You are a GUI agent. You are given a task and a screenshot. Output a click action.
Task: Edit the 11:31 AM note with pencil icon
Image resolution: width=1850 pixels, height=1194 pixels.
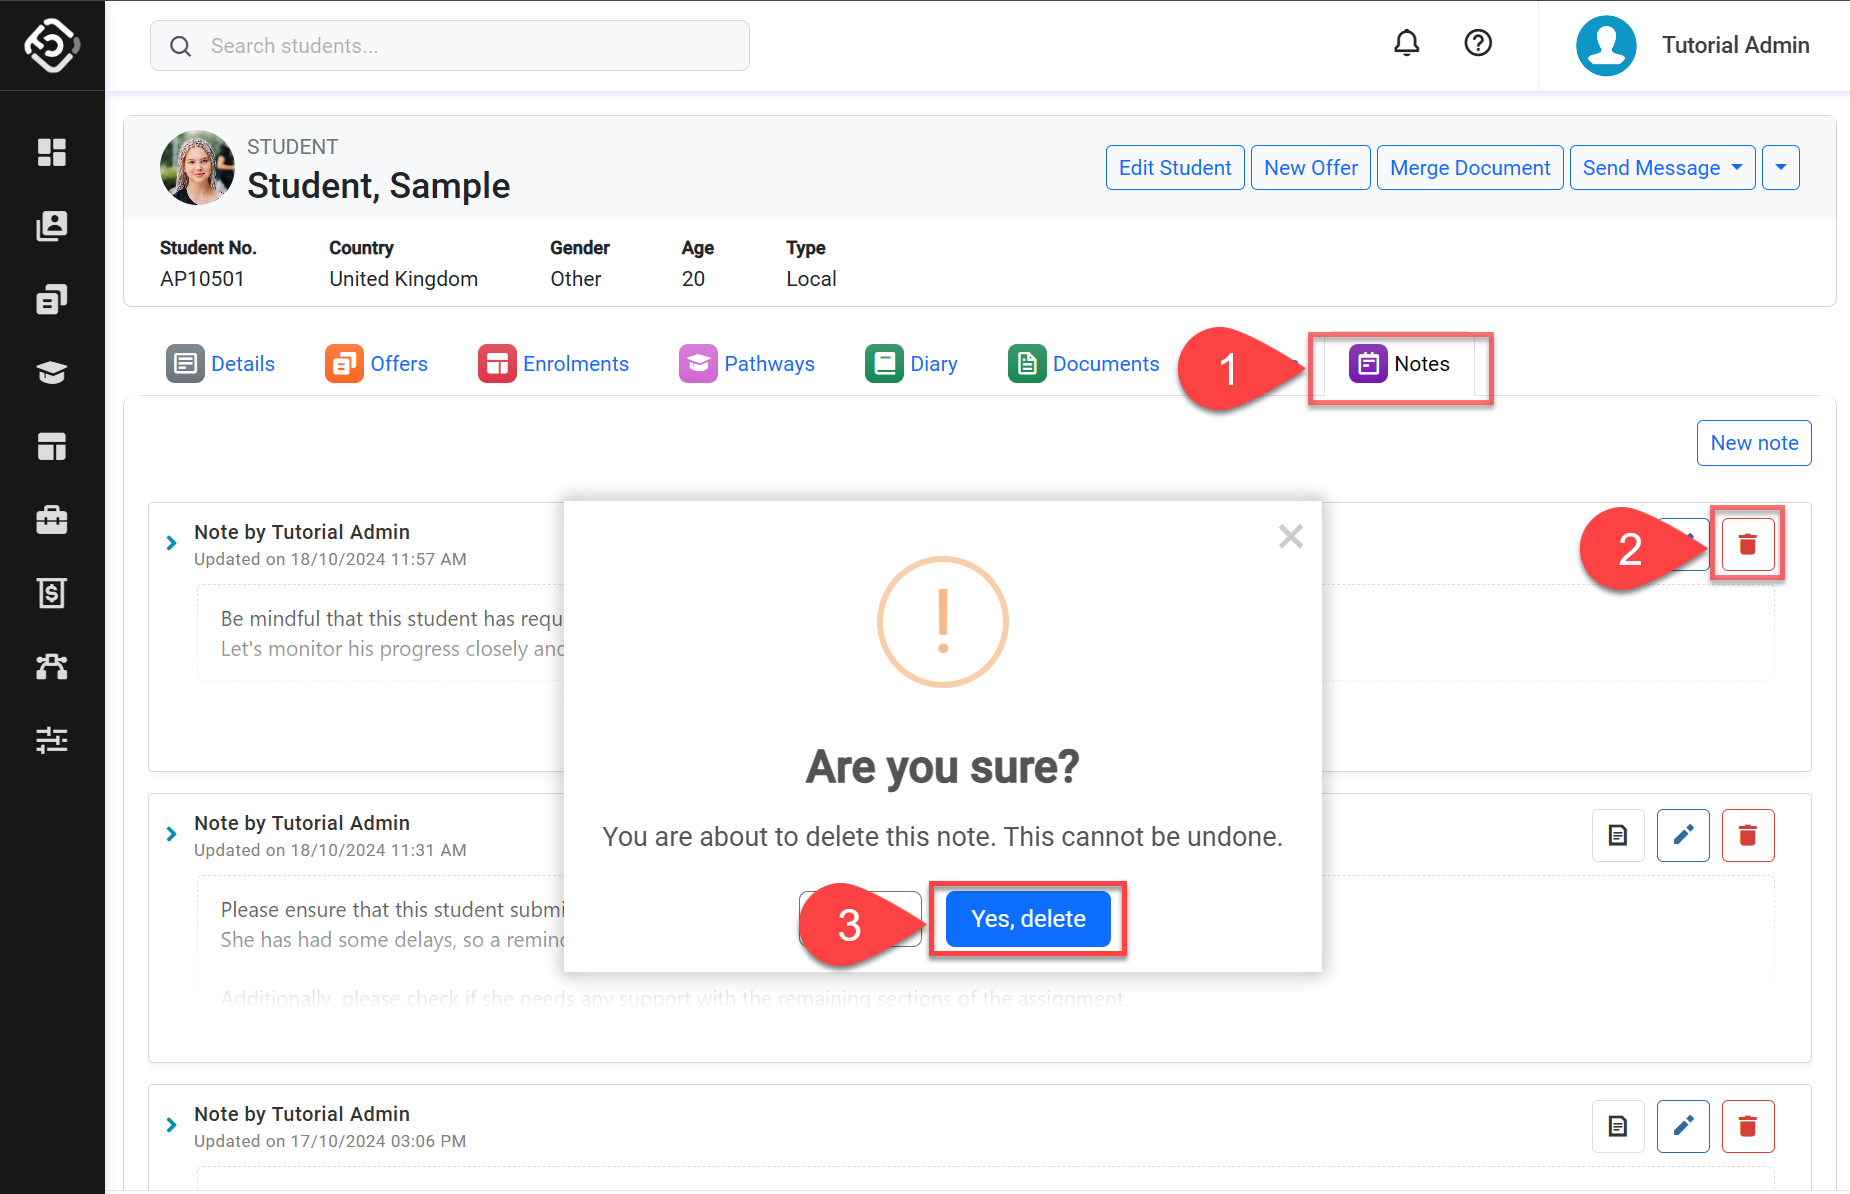pos(1683,835)
